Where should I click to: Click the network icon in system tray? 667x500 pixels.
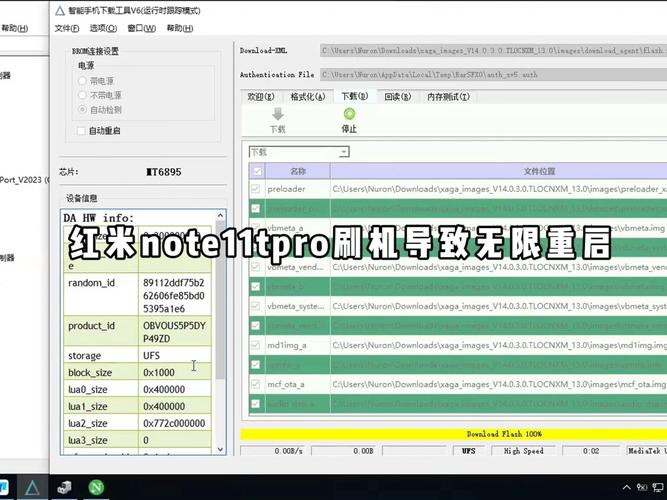click(x=658, y=487)
